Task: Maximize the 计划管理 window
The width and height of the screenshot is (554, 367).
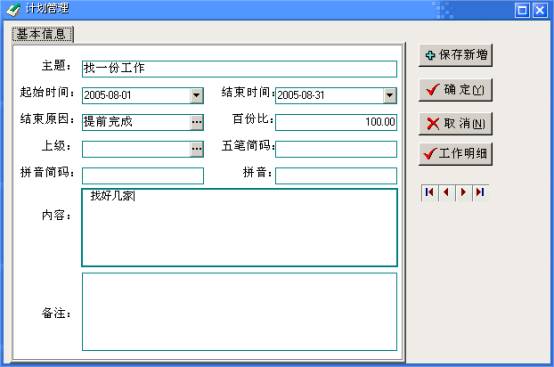Action: tap(522, 10)
